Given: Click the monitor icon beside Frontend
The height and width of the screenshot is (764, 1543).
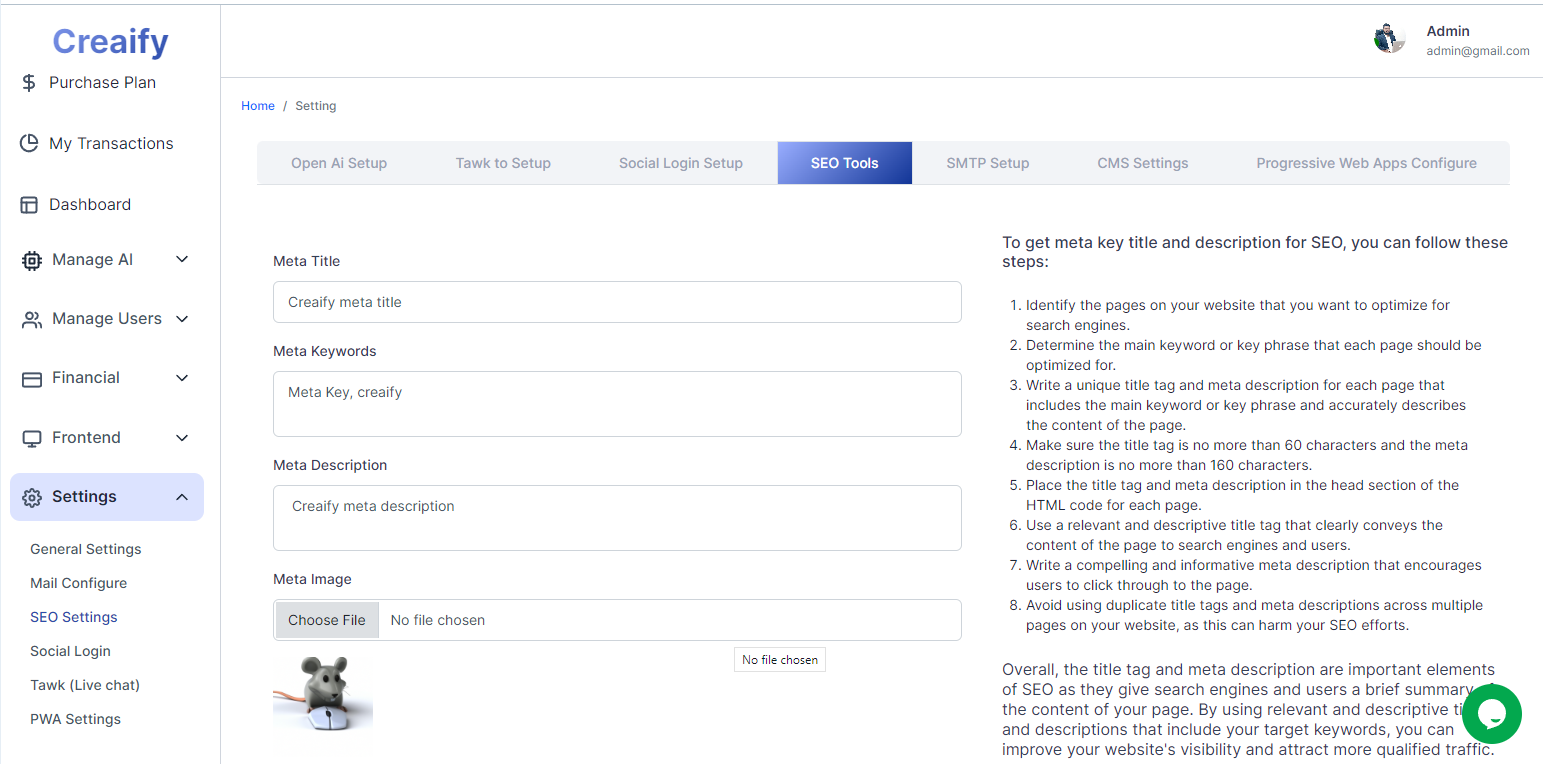Looking at the screenshot, I should pyautogui.click(x=32, y=438).
